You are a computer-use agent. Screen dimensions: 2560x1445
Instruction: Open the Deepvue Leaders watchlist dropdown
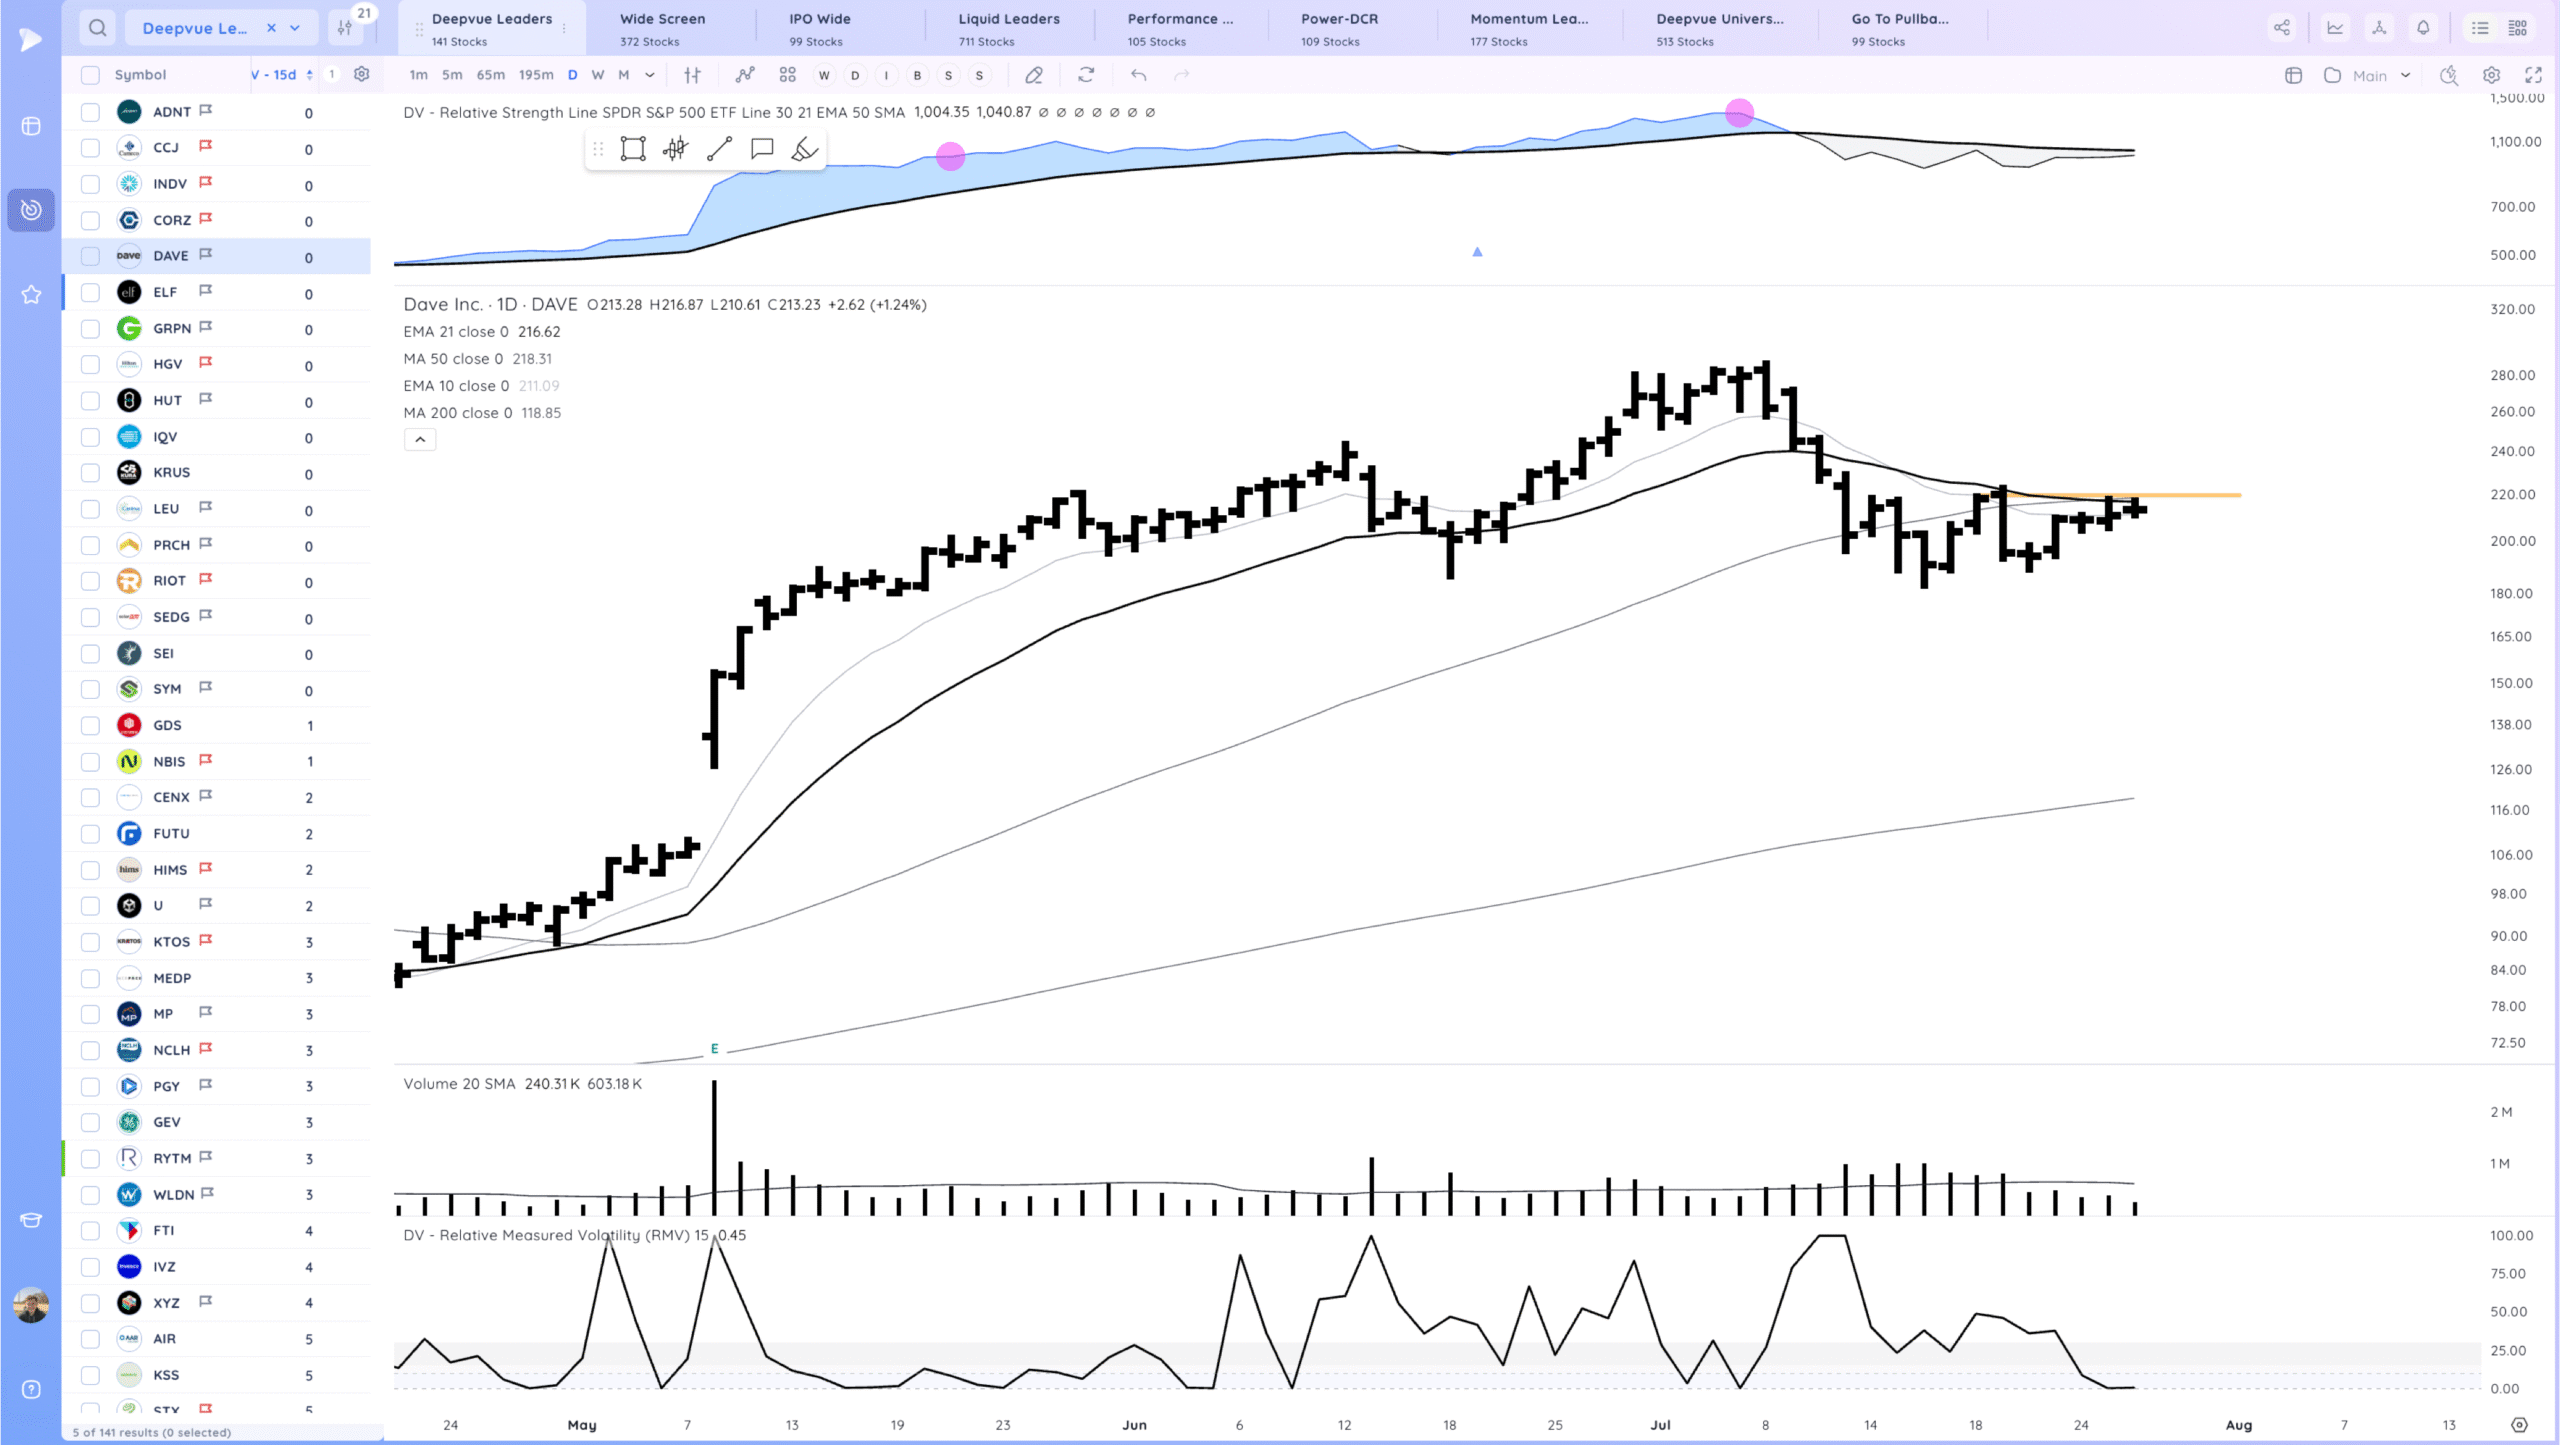click(295, 28)
